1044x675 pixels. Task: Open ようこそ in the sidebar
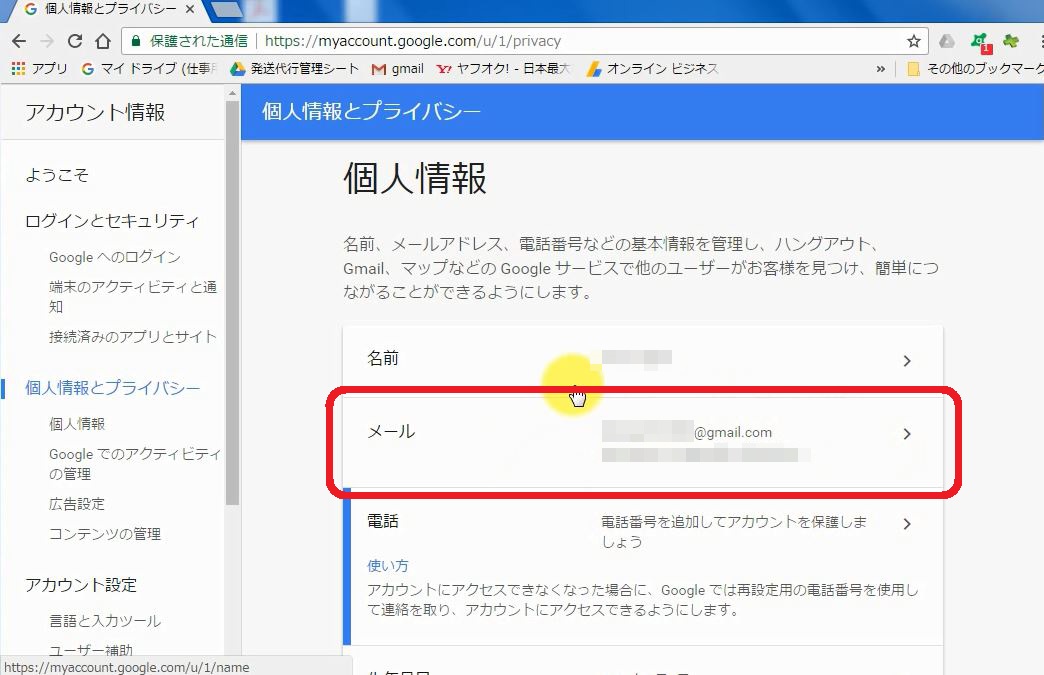57,175
